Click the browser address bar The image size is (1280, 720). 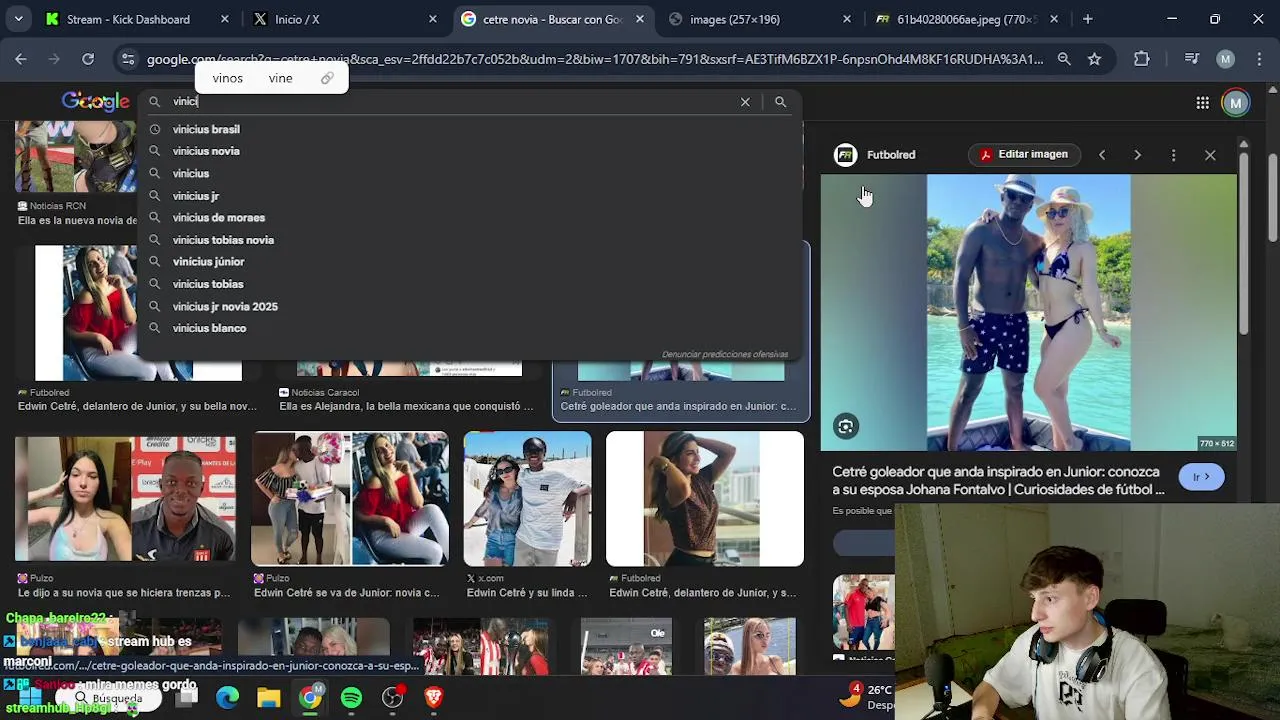click(595, 59)
